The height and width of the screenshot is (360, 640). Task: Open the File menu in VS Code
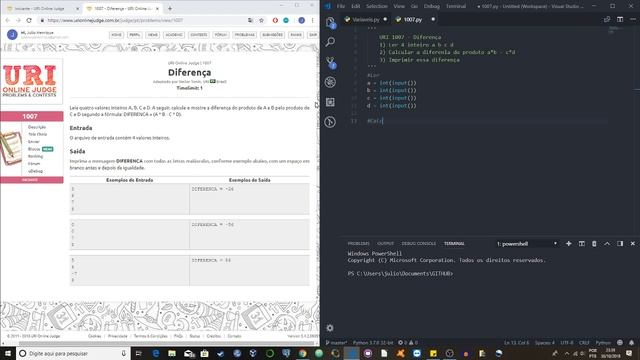341,6
